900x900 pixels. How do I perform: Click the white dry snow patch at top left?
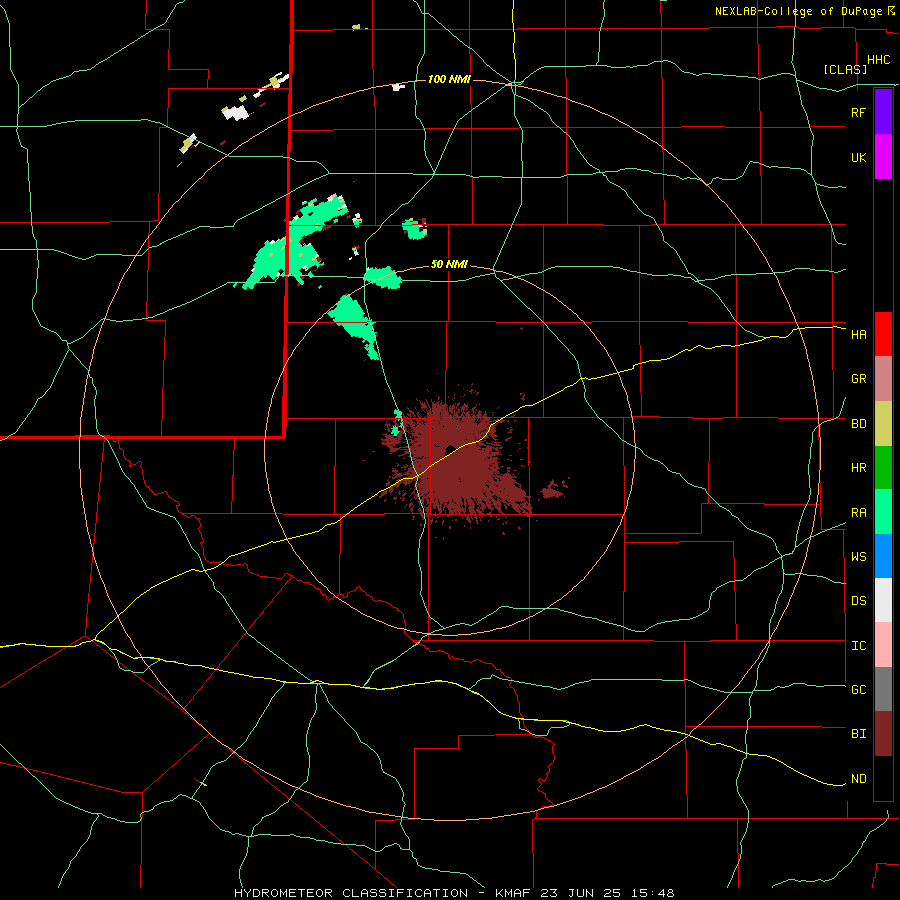click(236, 112)
